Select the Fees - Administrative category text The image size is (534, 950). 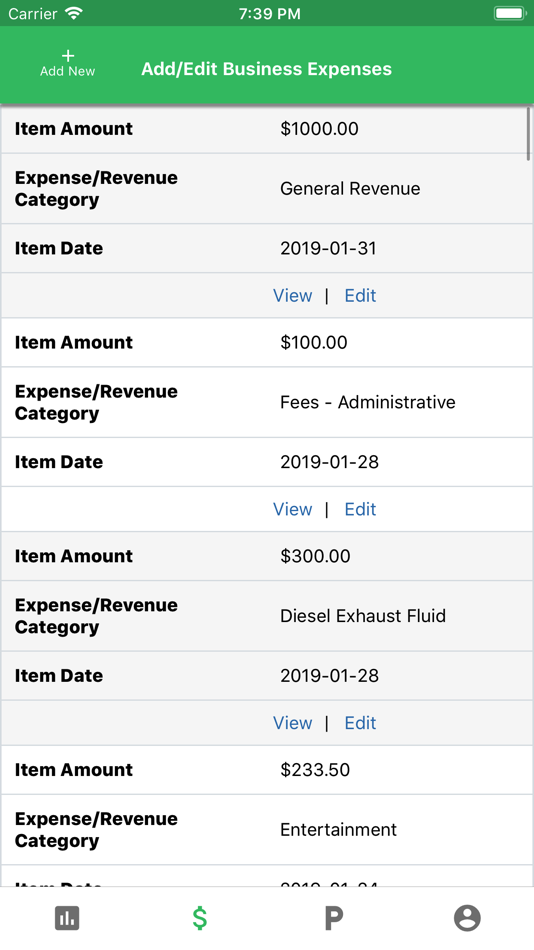pos(368,402)
